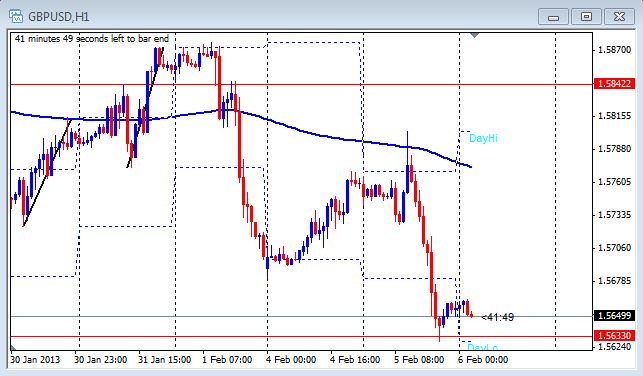The height and width of the screenshot is (376, 643).
Task: Click the 30 Jan 23:00 time label
Action: click(x=100, y=360)
